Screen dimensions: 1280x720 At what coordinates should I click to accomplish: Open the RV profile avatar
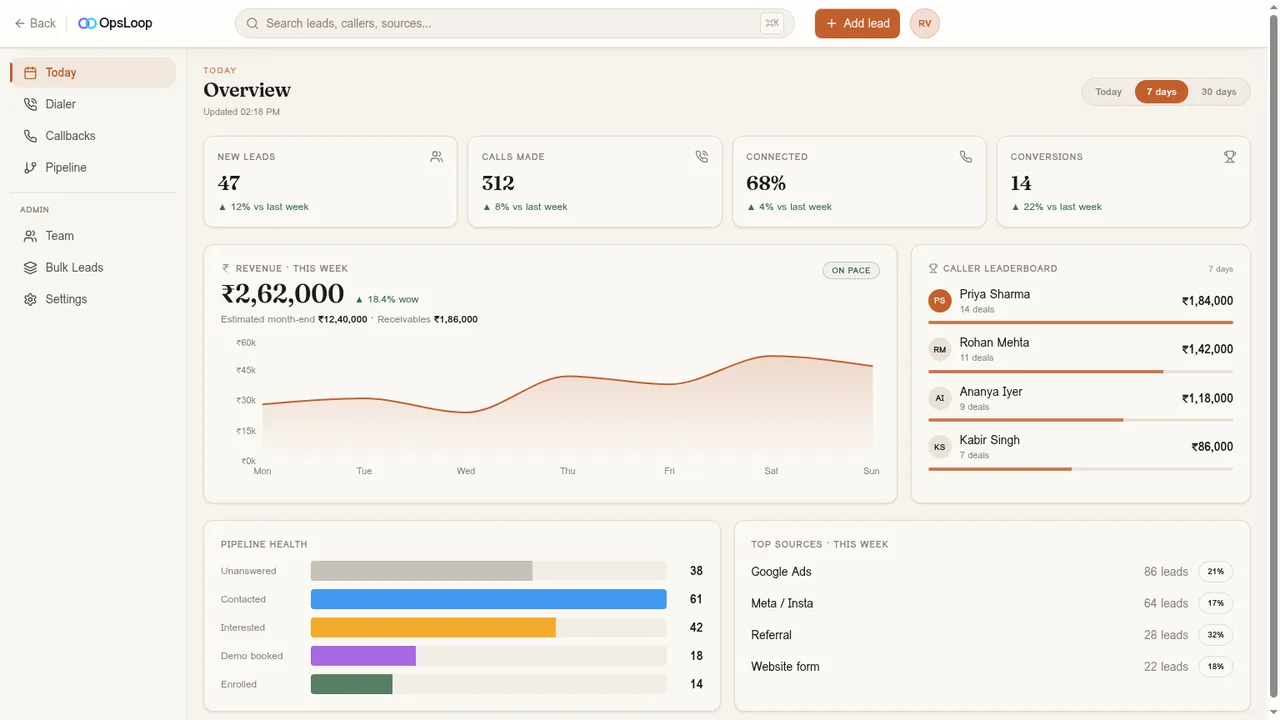[925, 23]
